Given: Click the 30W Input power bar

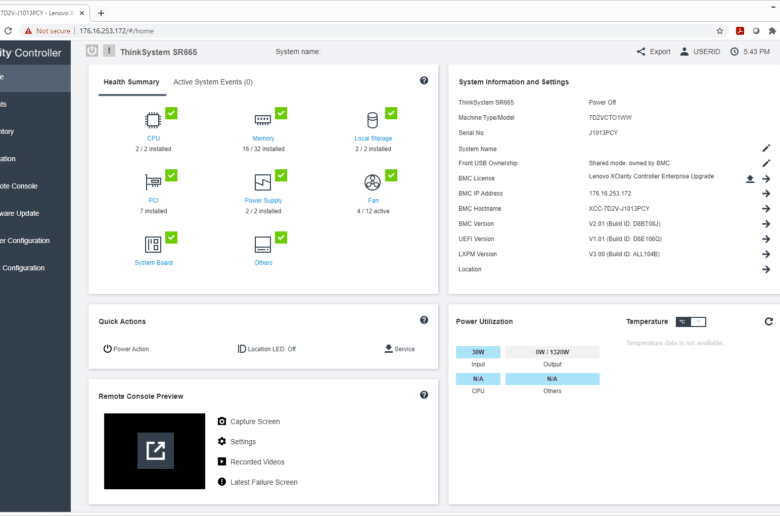Looking at the screenshot, I should 478,352.
